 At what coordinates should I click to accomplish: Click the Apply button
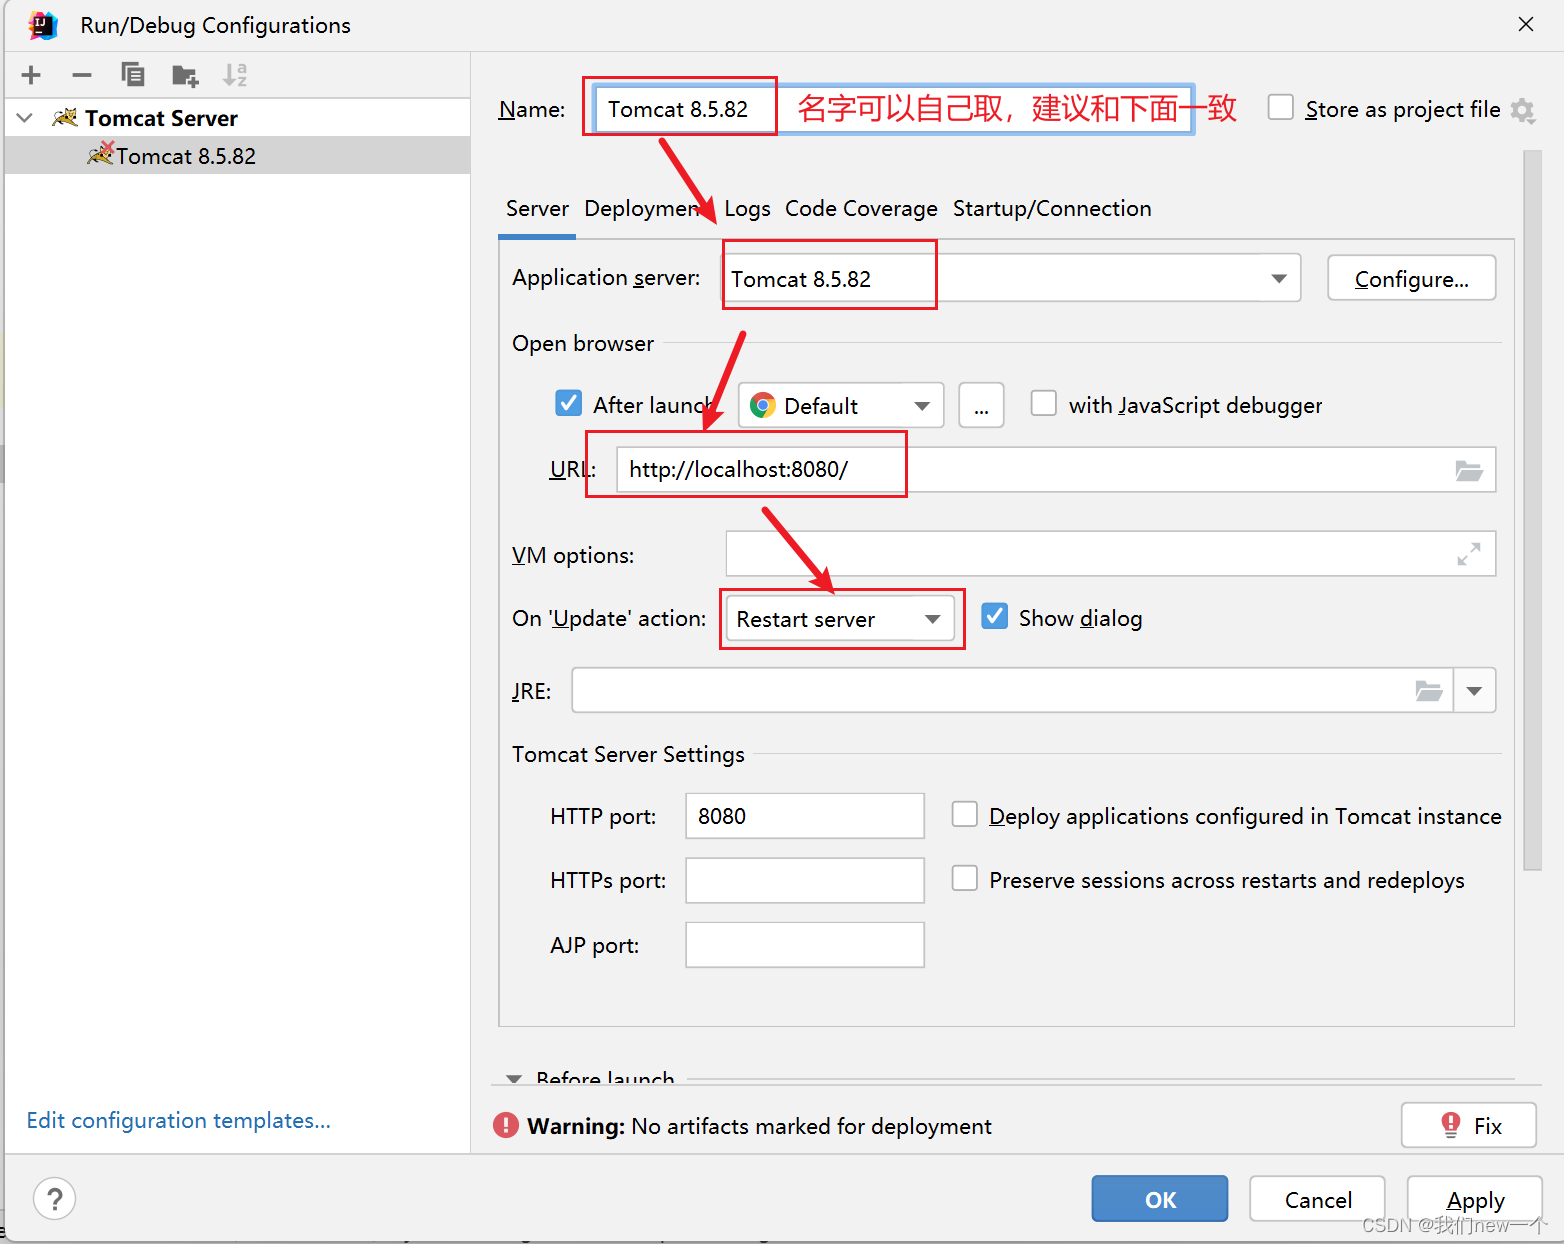tap(1474, 1199)
